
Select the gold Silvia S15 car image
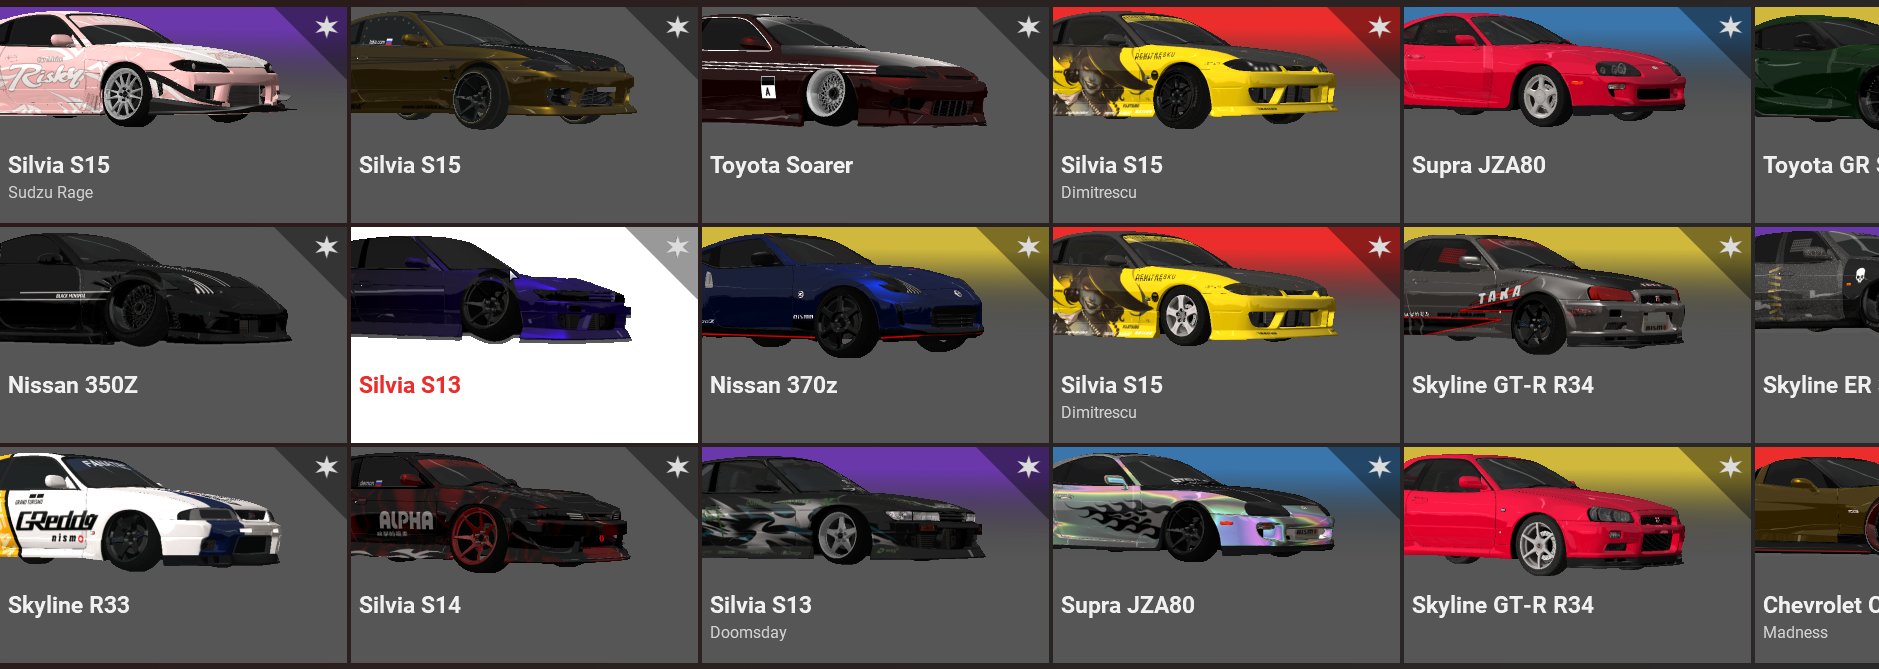[493, 70]
